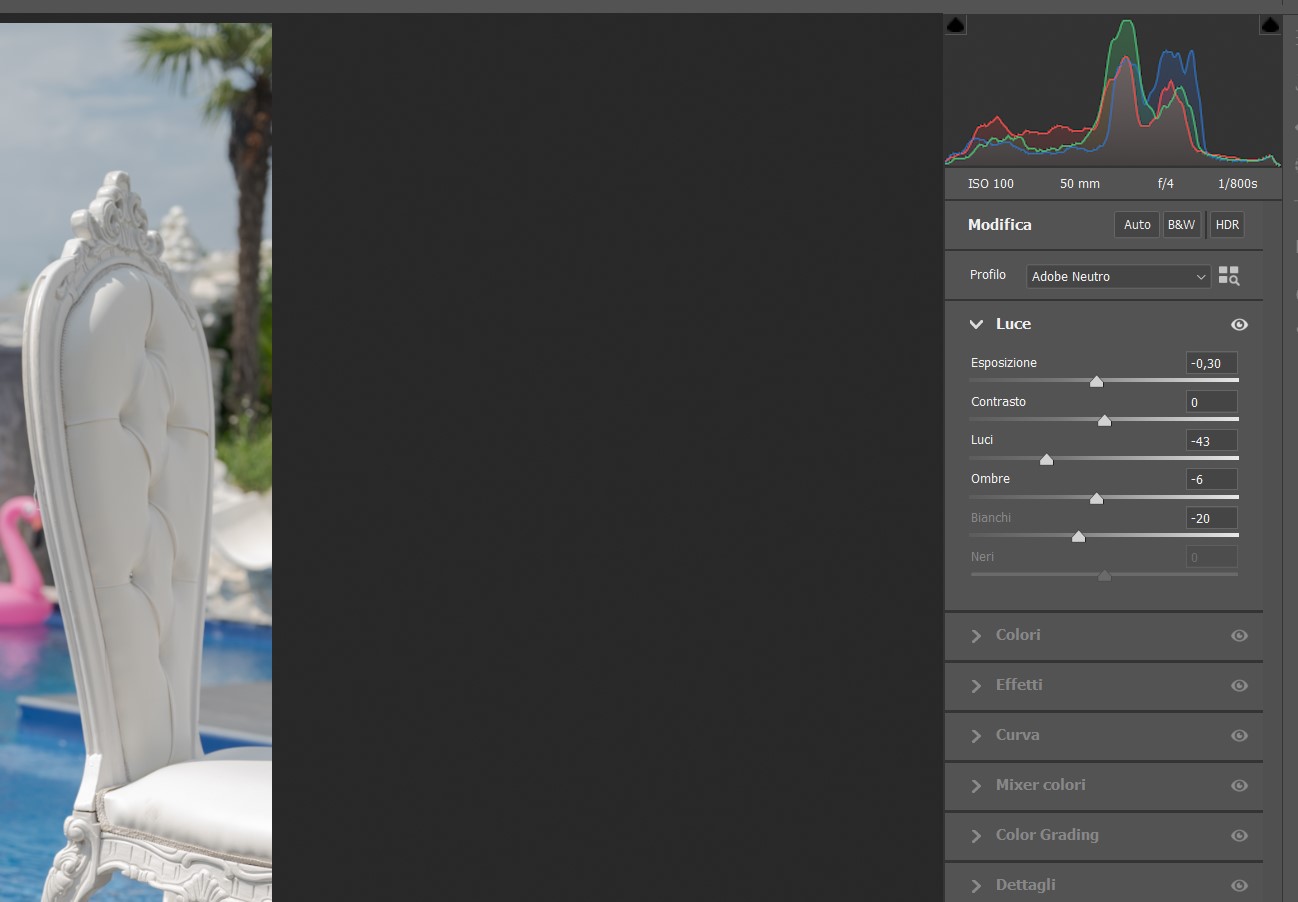The width and height of the screenshot is (1298, 902).
Task: Click the Luci slider handle
Action: pyautogui.click(x=1046, y=460)
